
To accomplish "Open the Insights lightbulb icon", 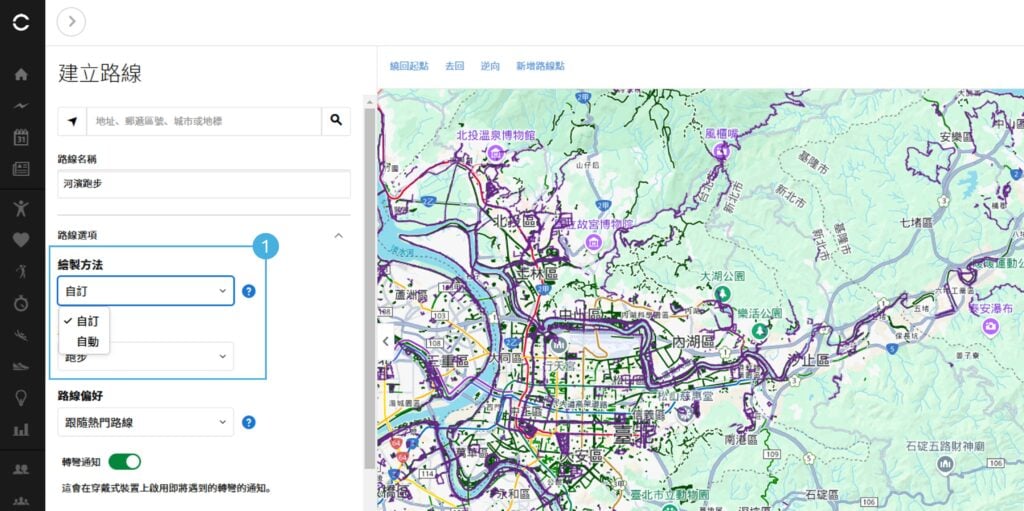I will [21, 398].
